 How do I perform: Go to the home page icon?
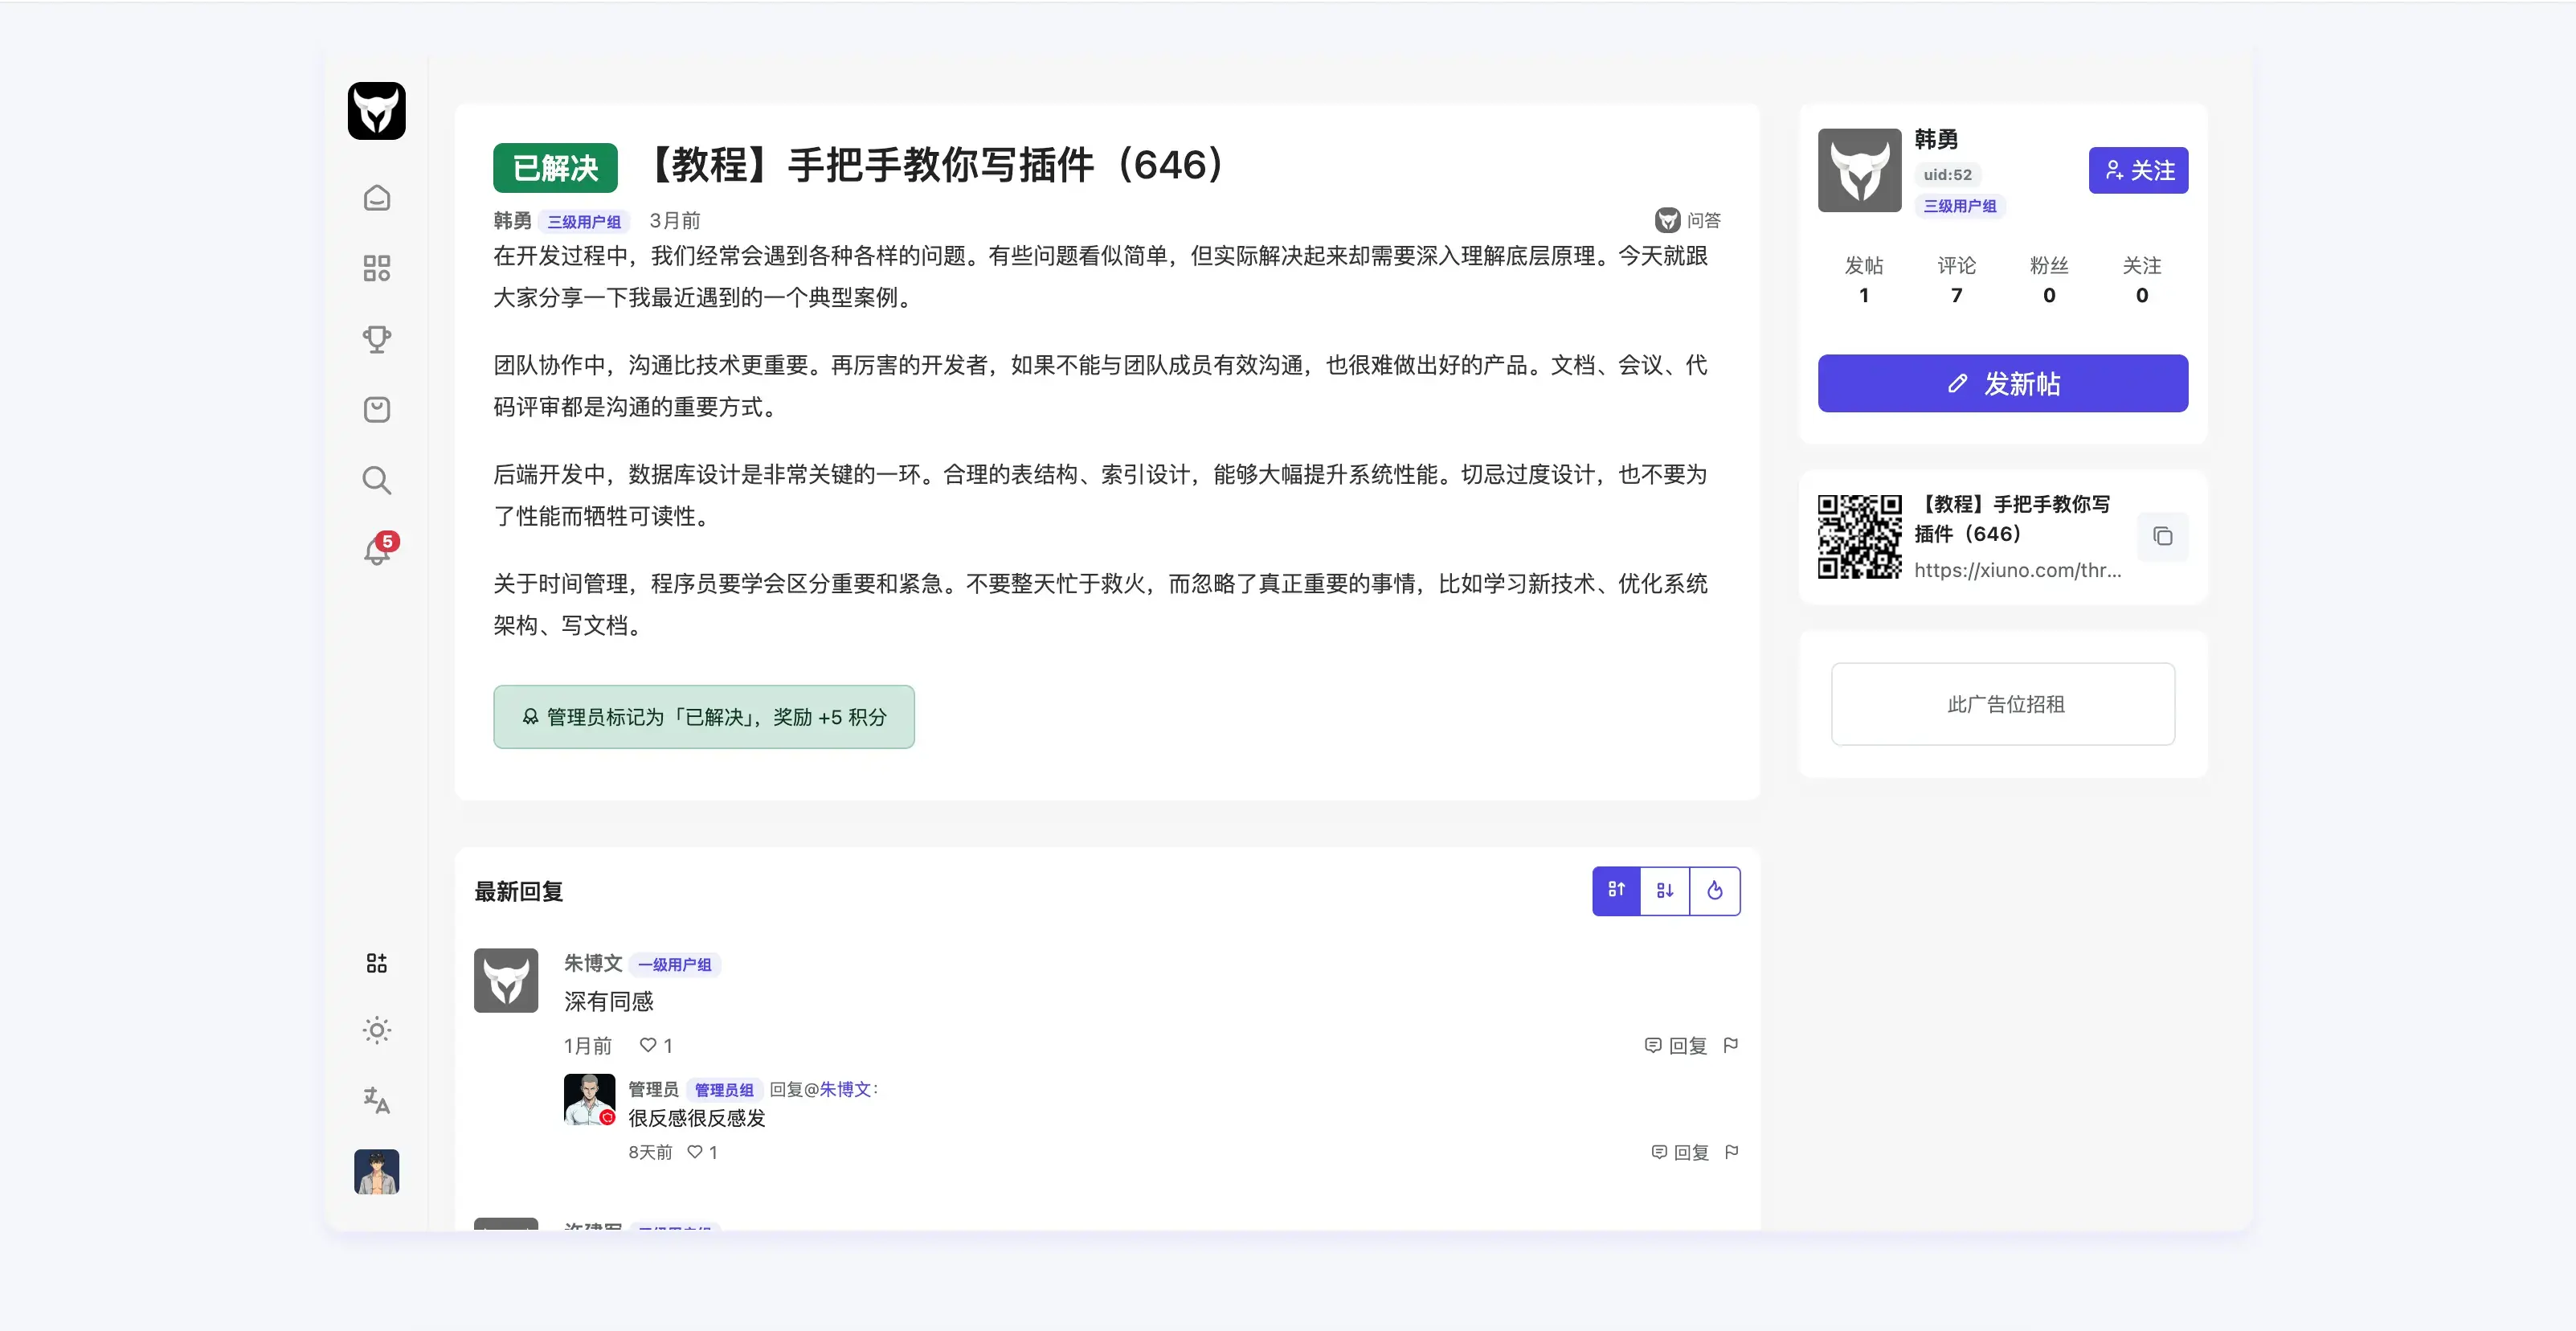click(x=376, y=198)
